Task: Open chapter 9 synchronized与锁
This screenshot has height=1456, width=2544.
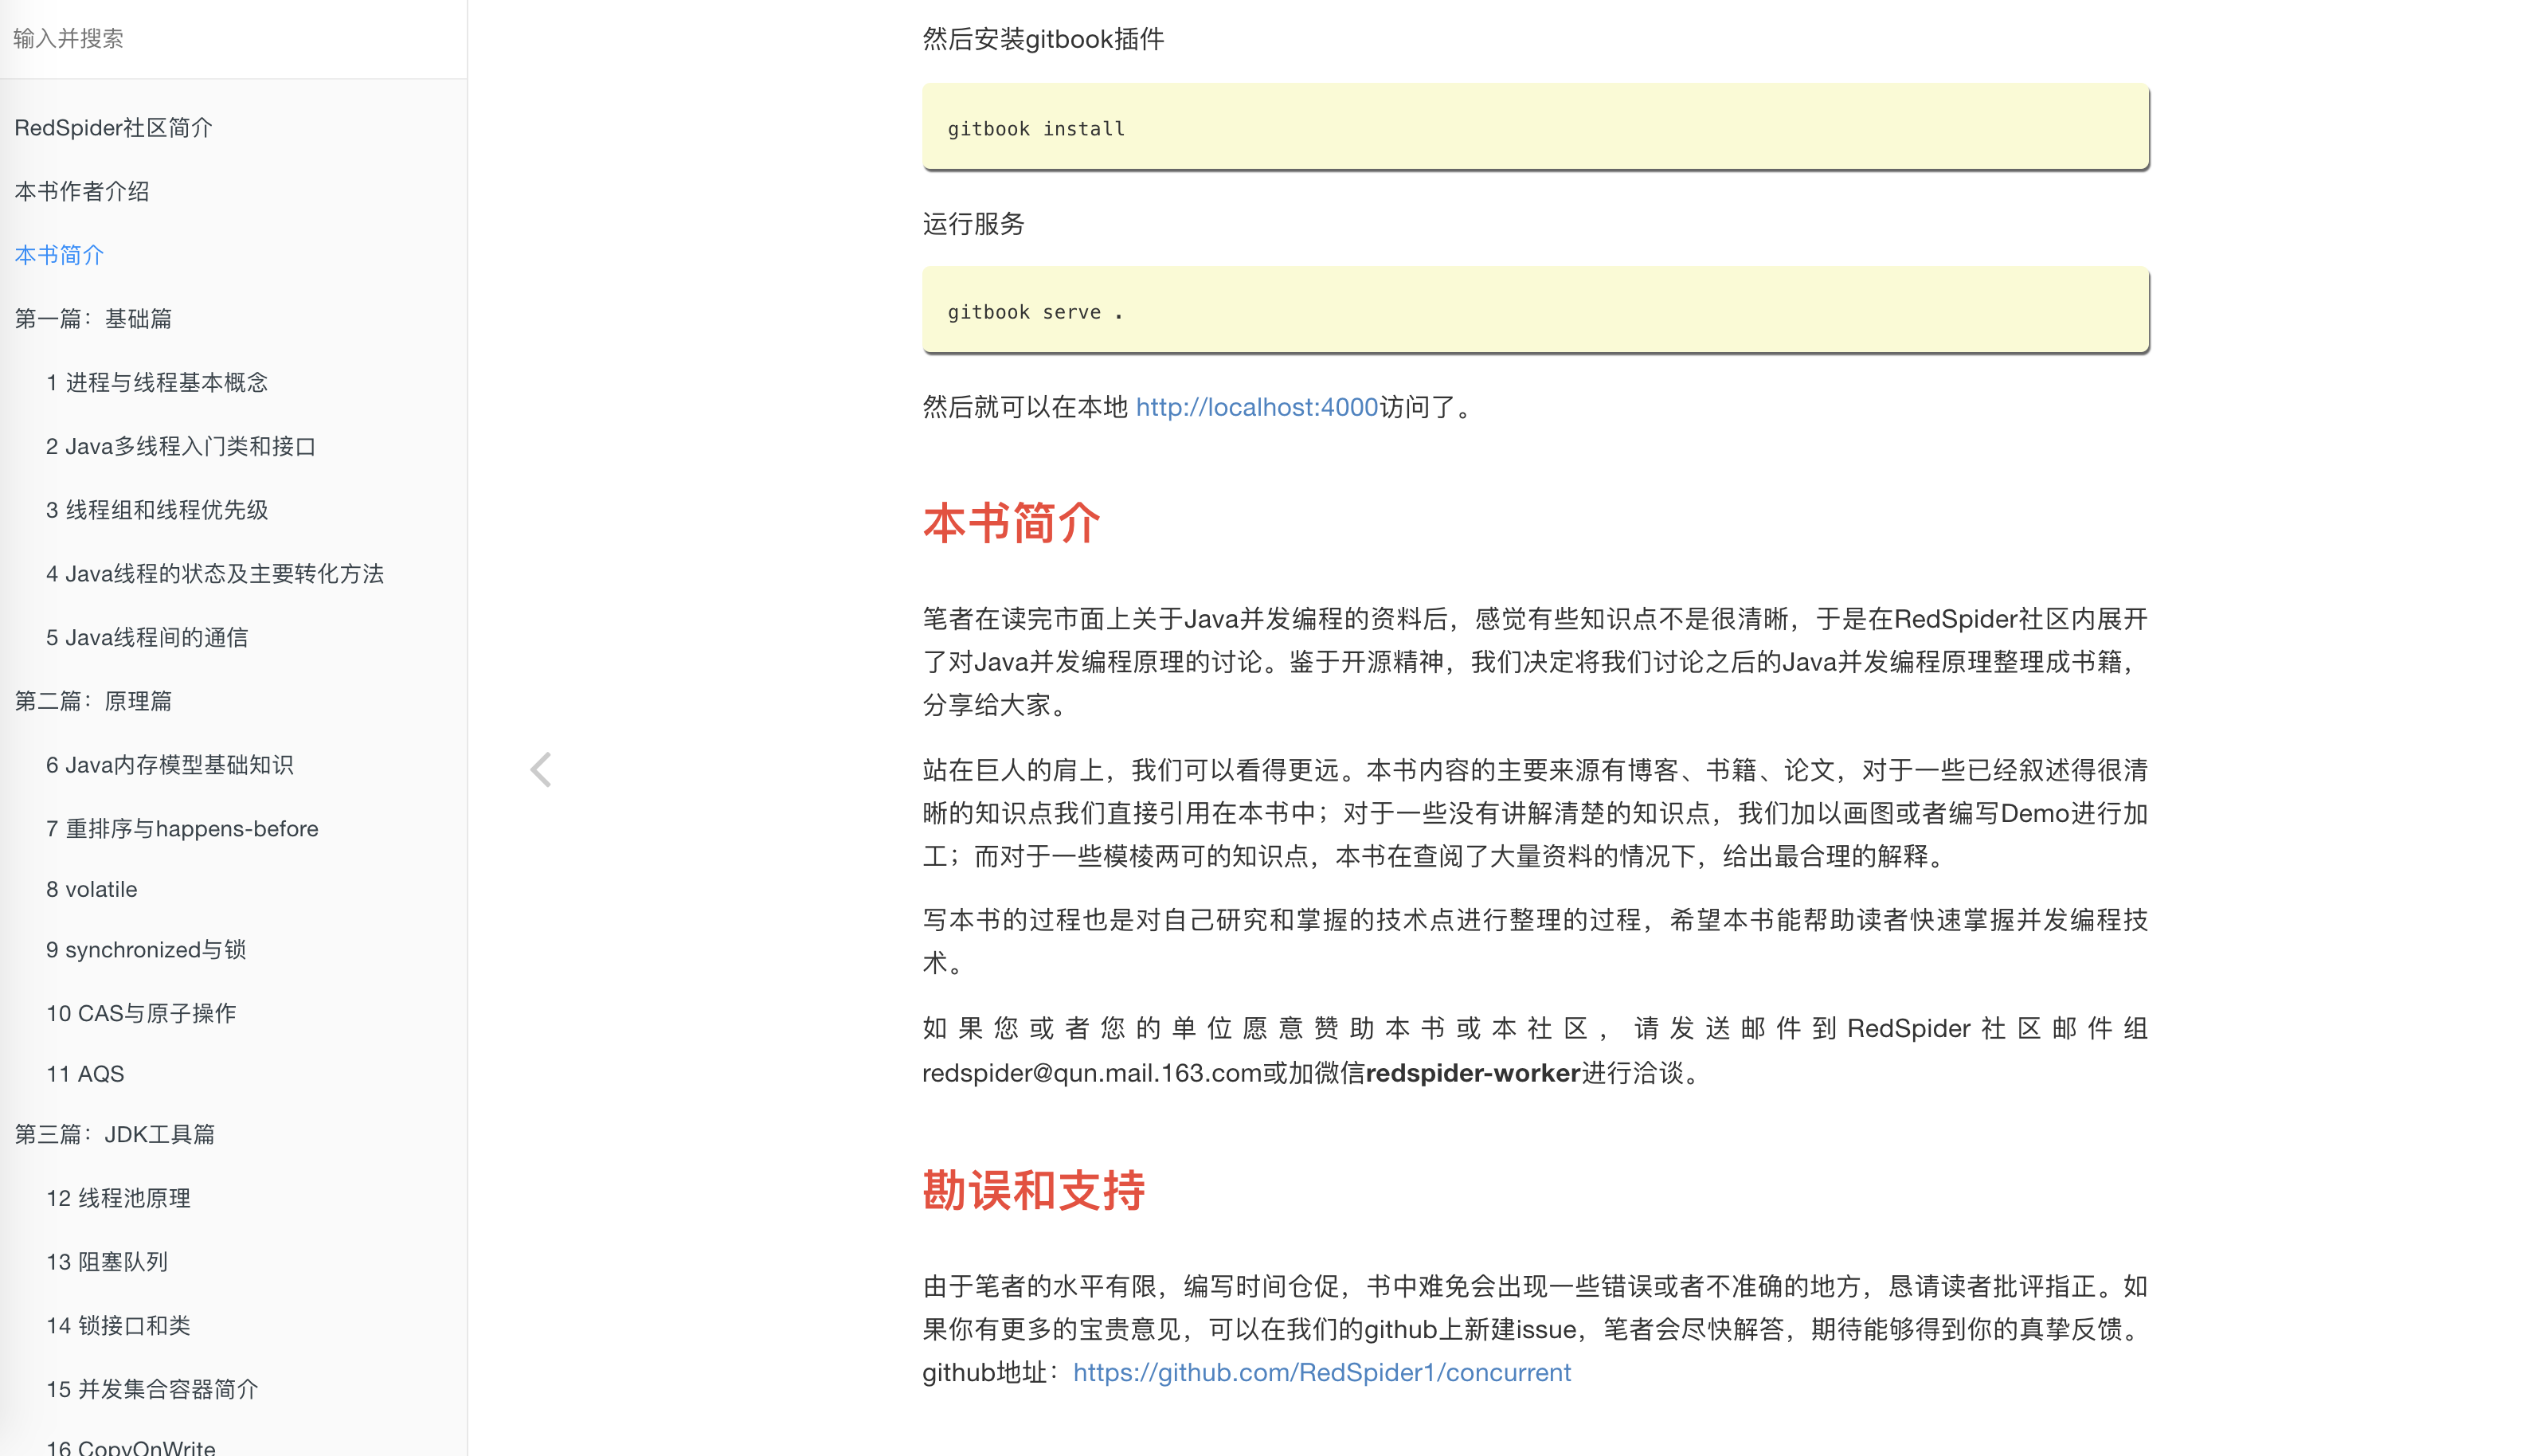Action: (x=147, y=950)
